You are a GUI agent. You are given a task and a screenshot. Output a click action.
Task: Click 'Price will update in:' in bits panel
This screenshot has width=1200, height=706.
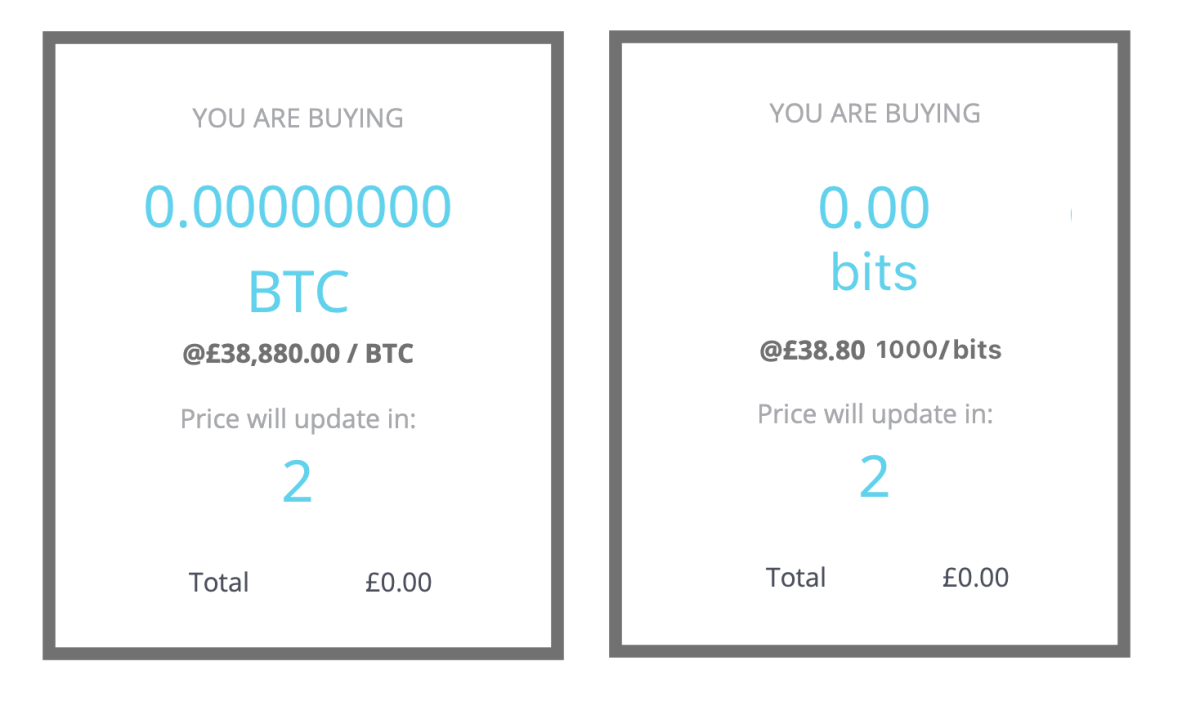point(875,413)
